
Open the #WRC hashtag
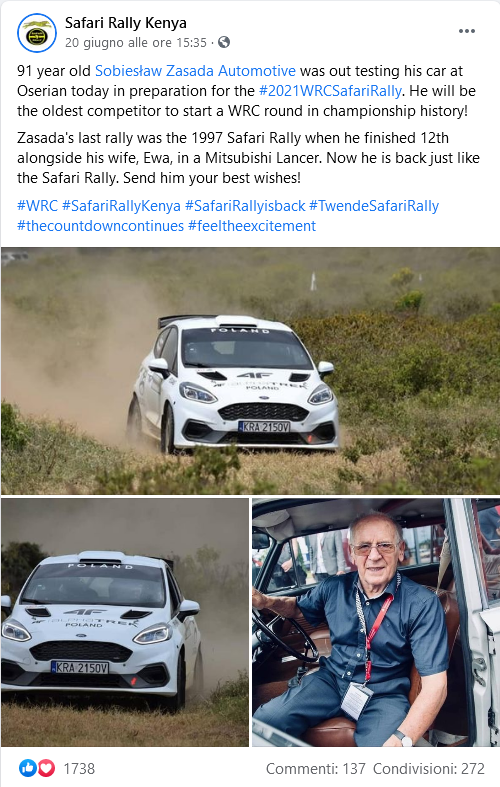click(x=37, y=206)
